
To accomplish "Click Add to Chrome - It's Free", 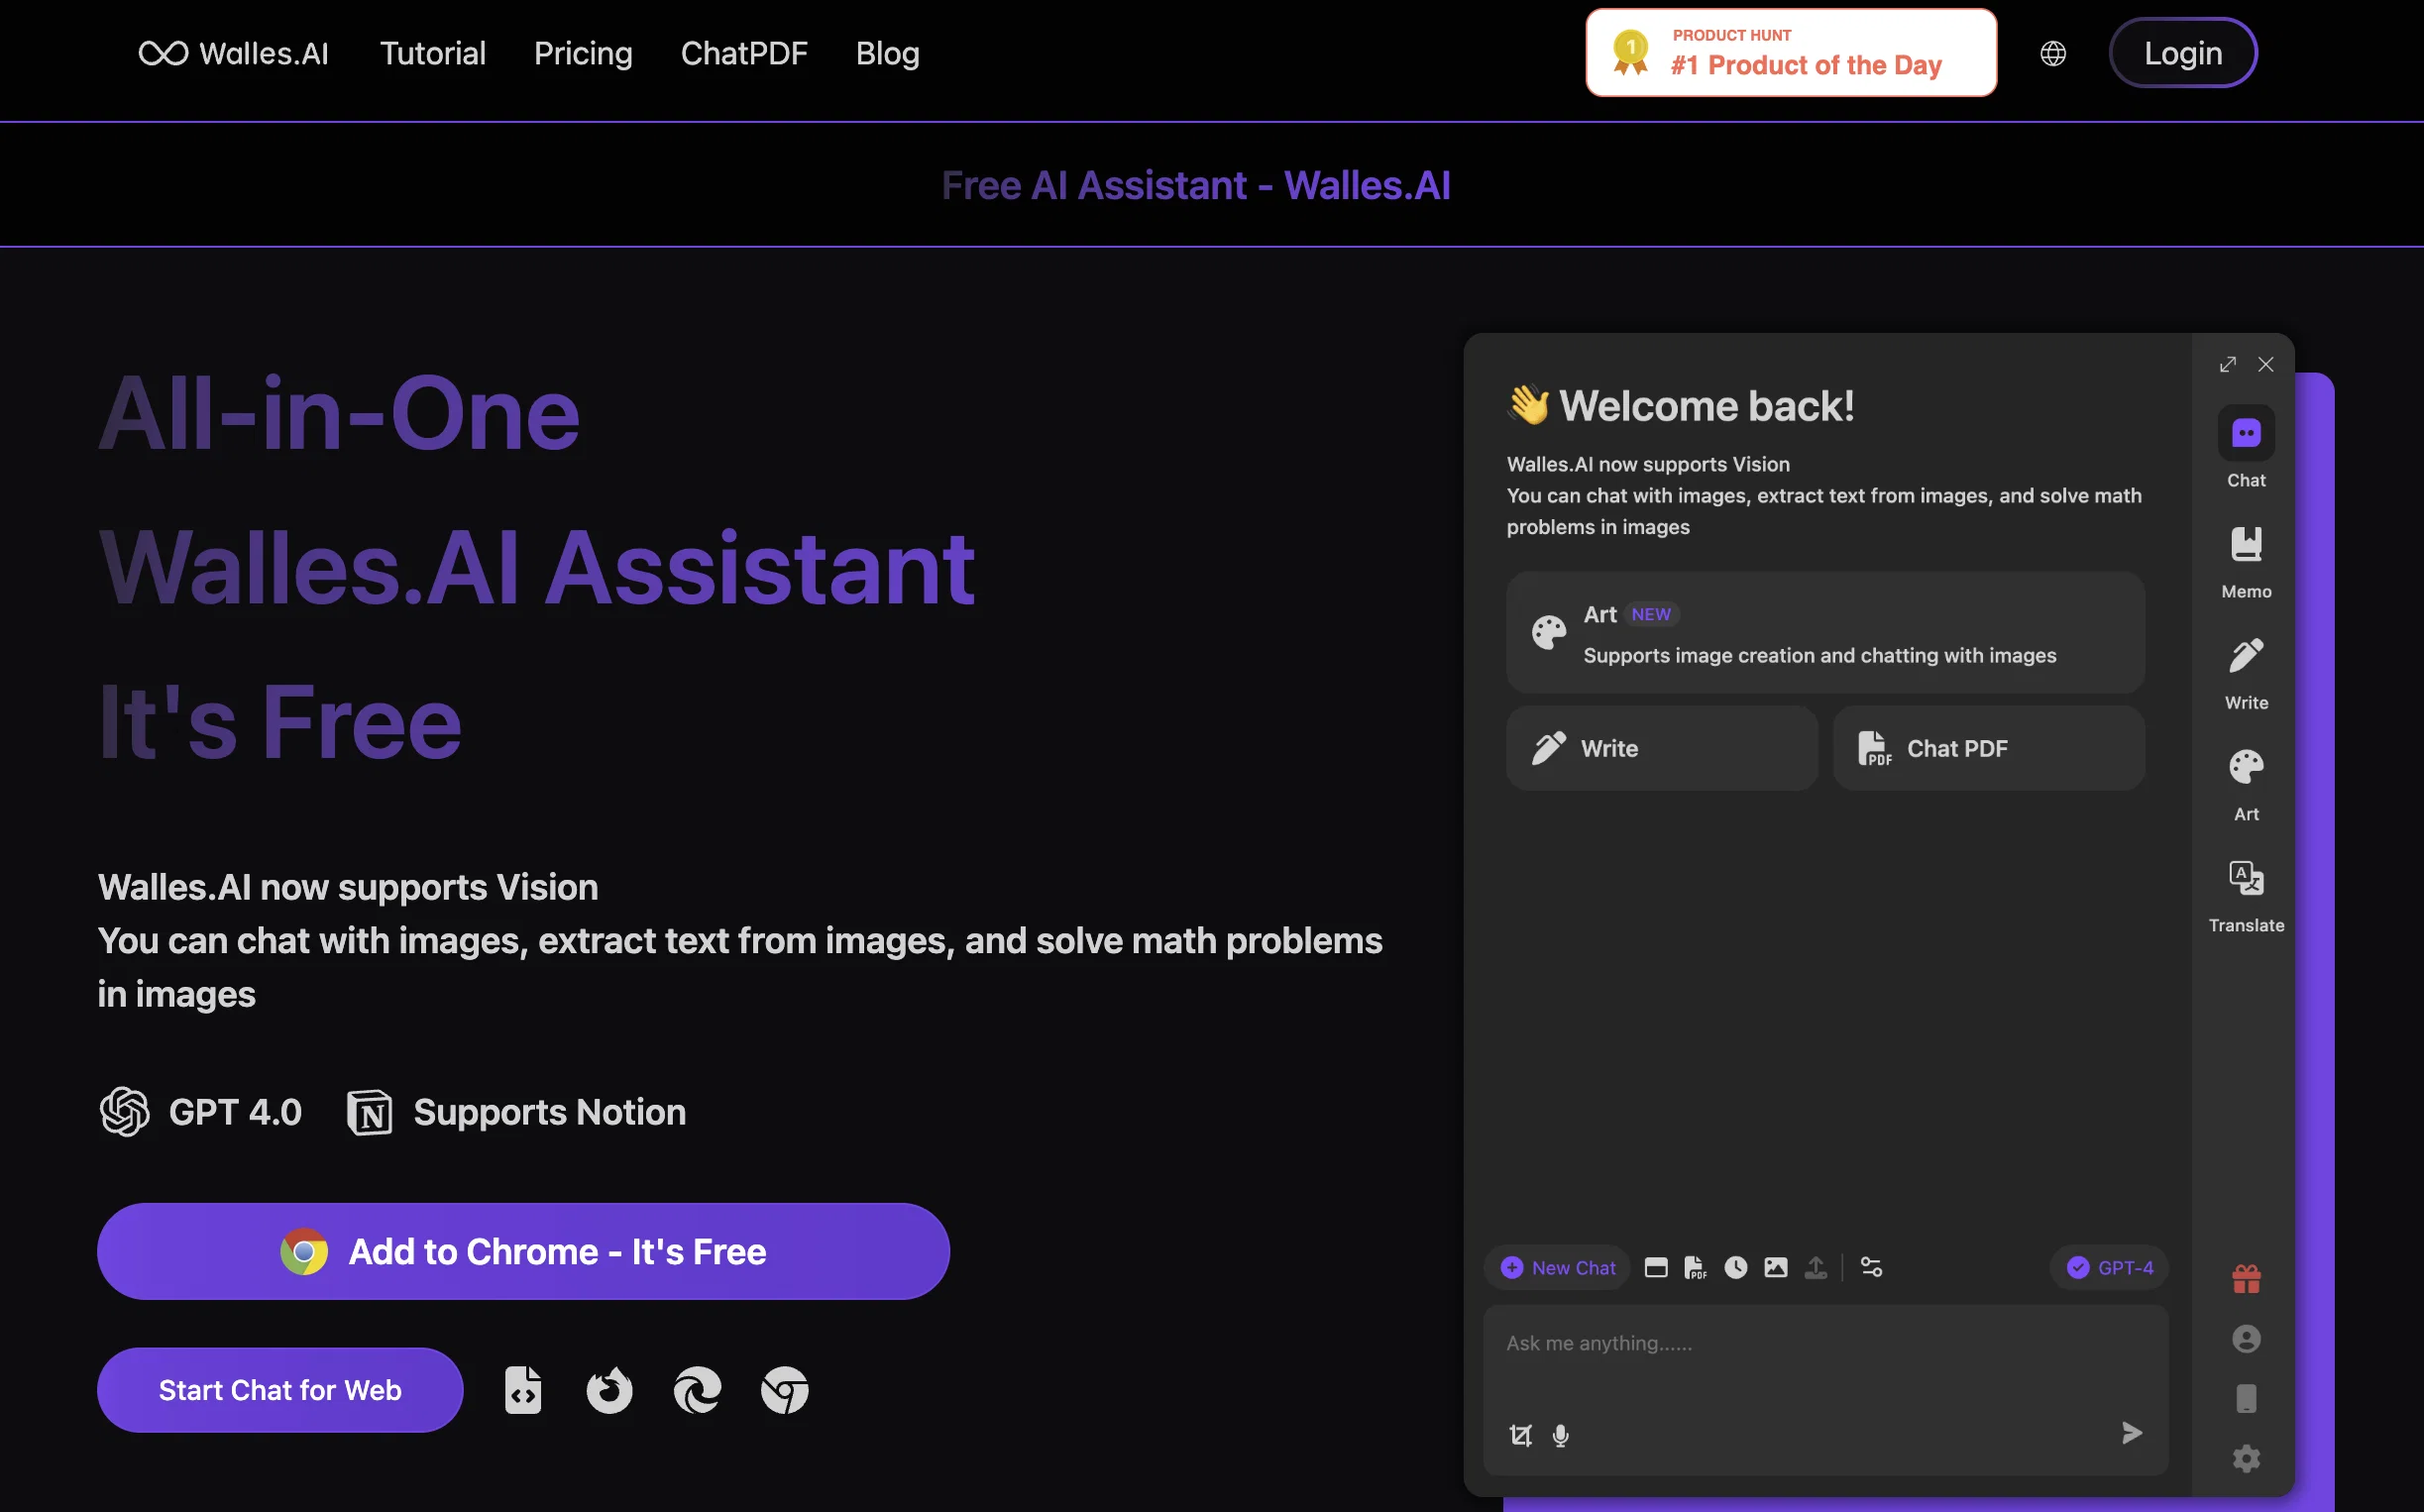I will 523,1251.
